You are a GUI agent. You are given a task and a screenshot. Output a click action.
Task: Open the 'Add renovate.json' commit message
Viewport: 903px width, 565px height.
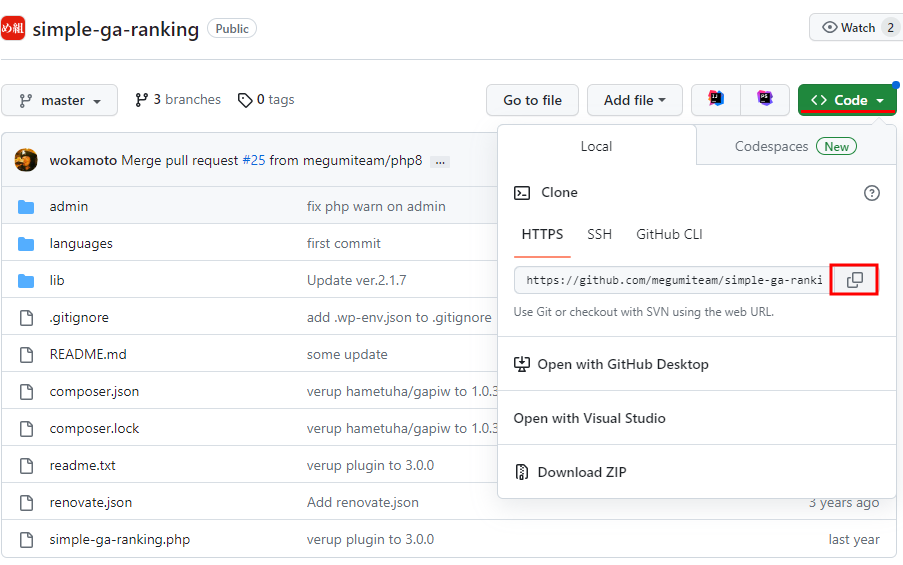coord(363,502)
